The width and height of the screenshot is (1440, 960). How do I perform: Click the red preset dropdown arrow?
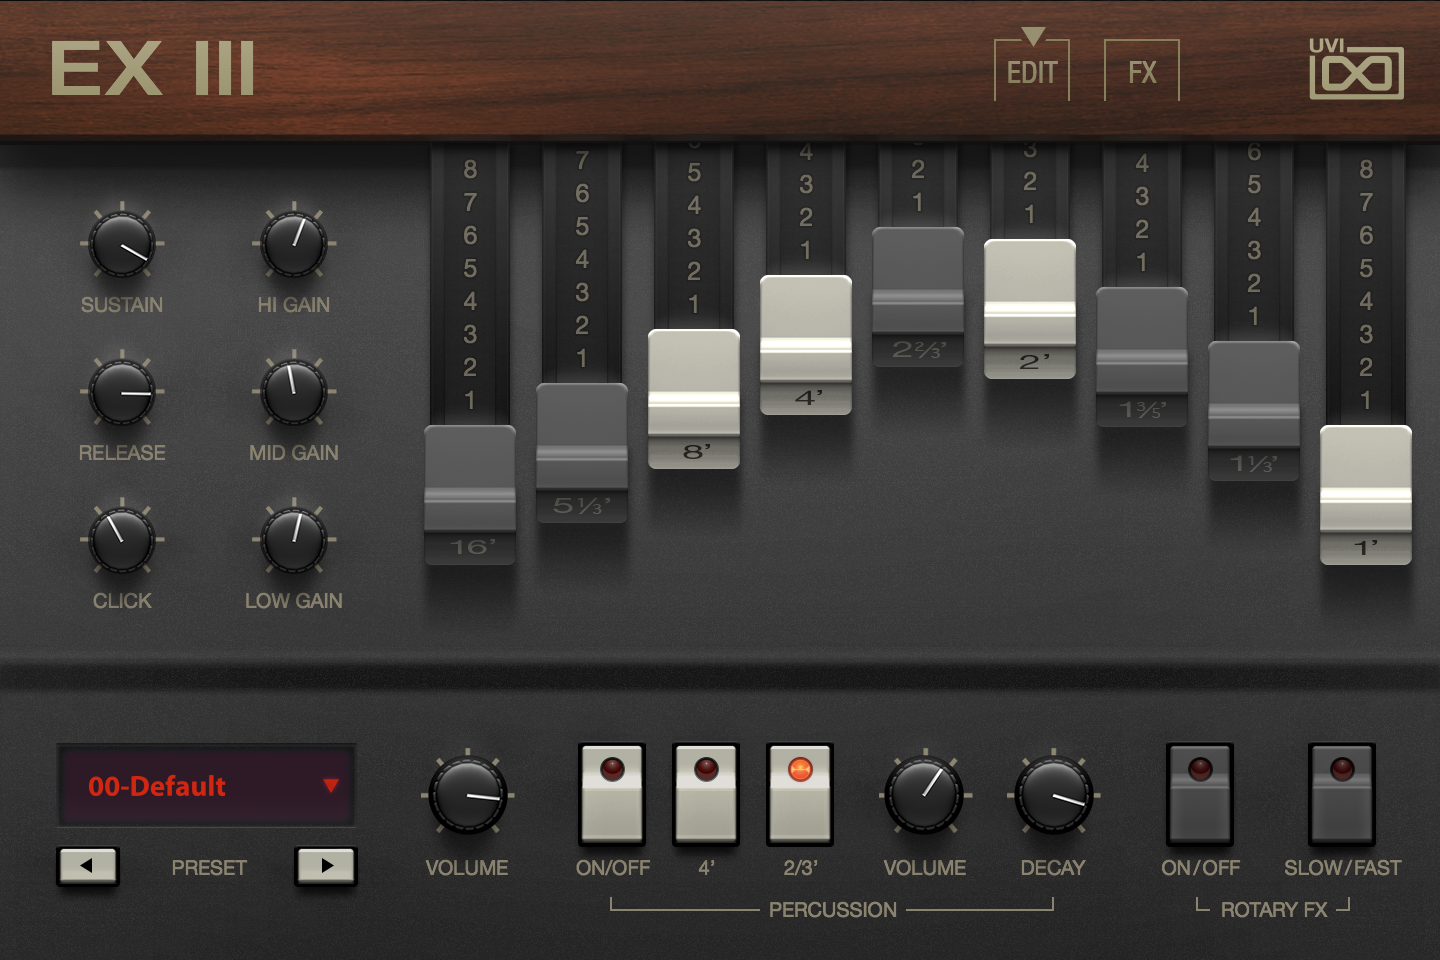pos(331,785)
